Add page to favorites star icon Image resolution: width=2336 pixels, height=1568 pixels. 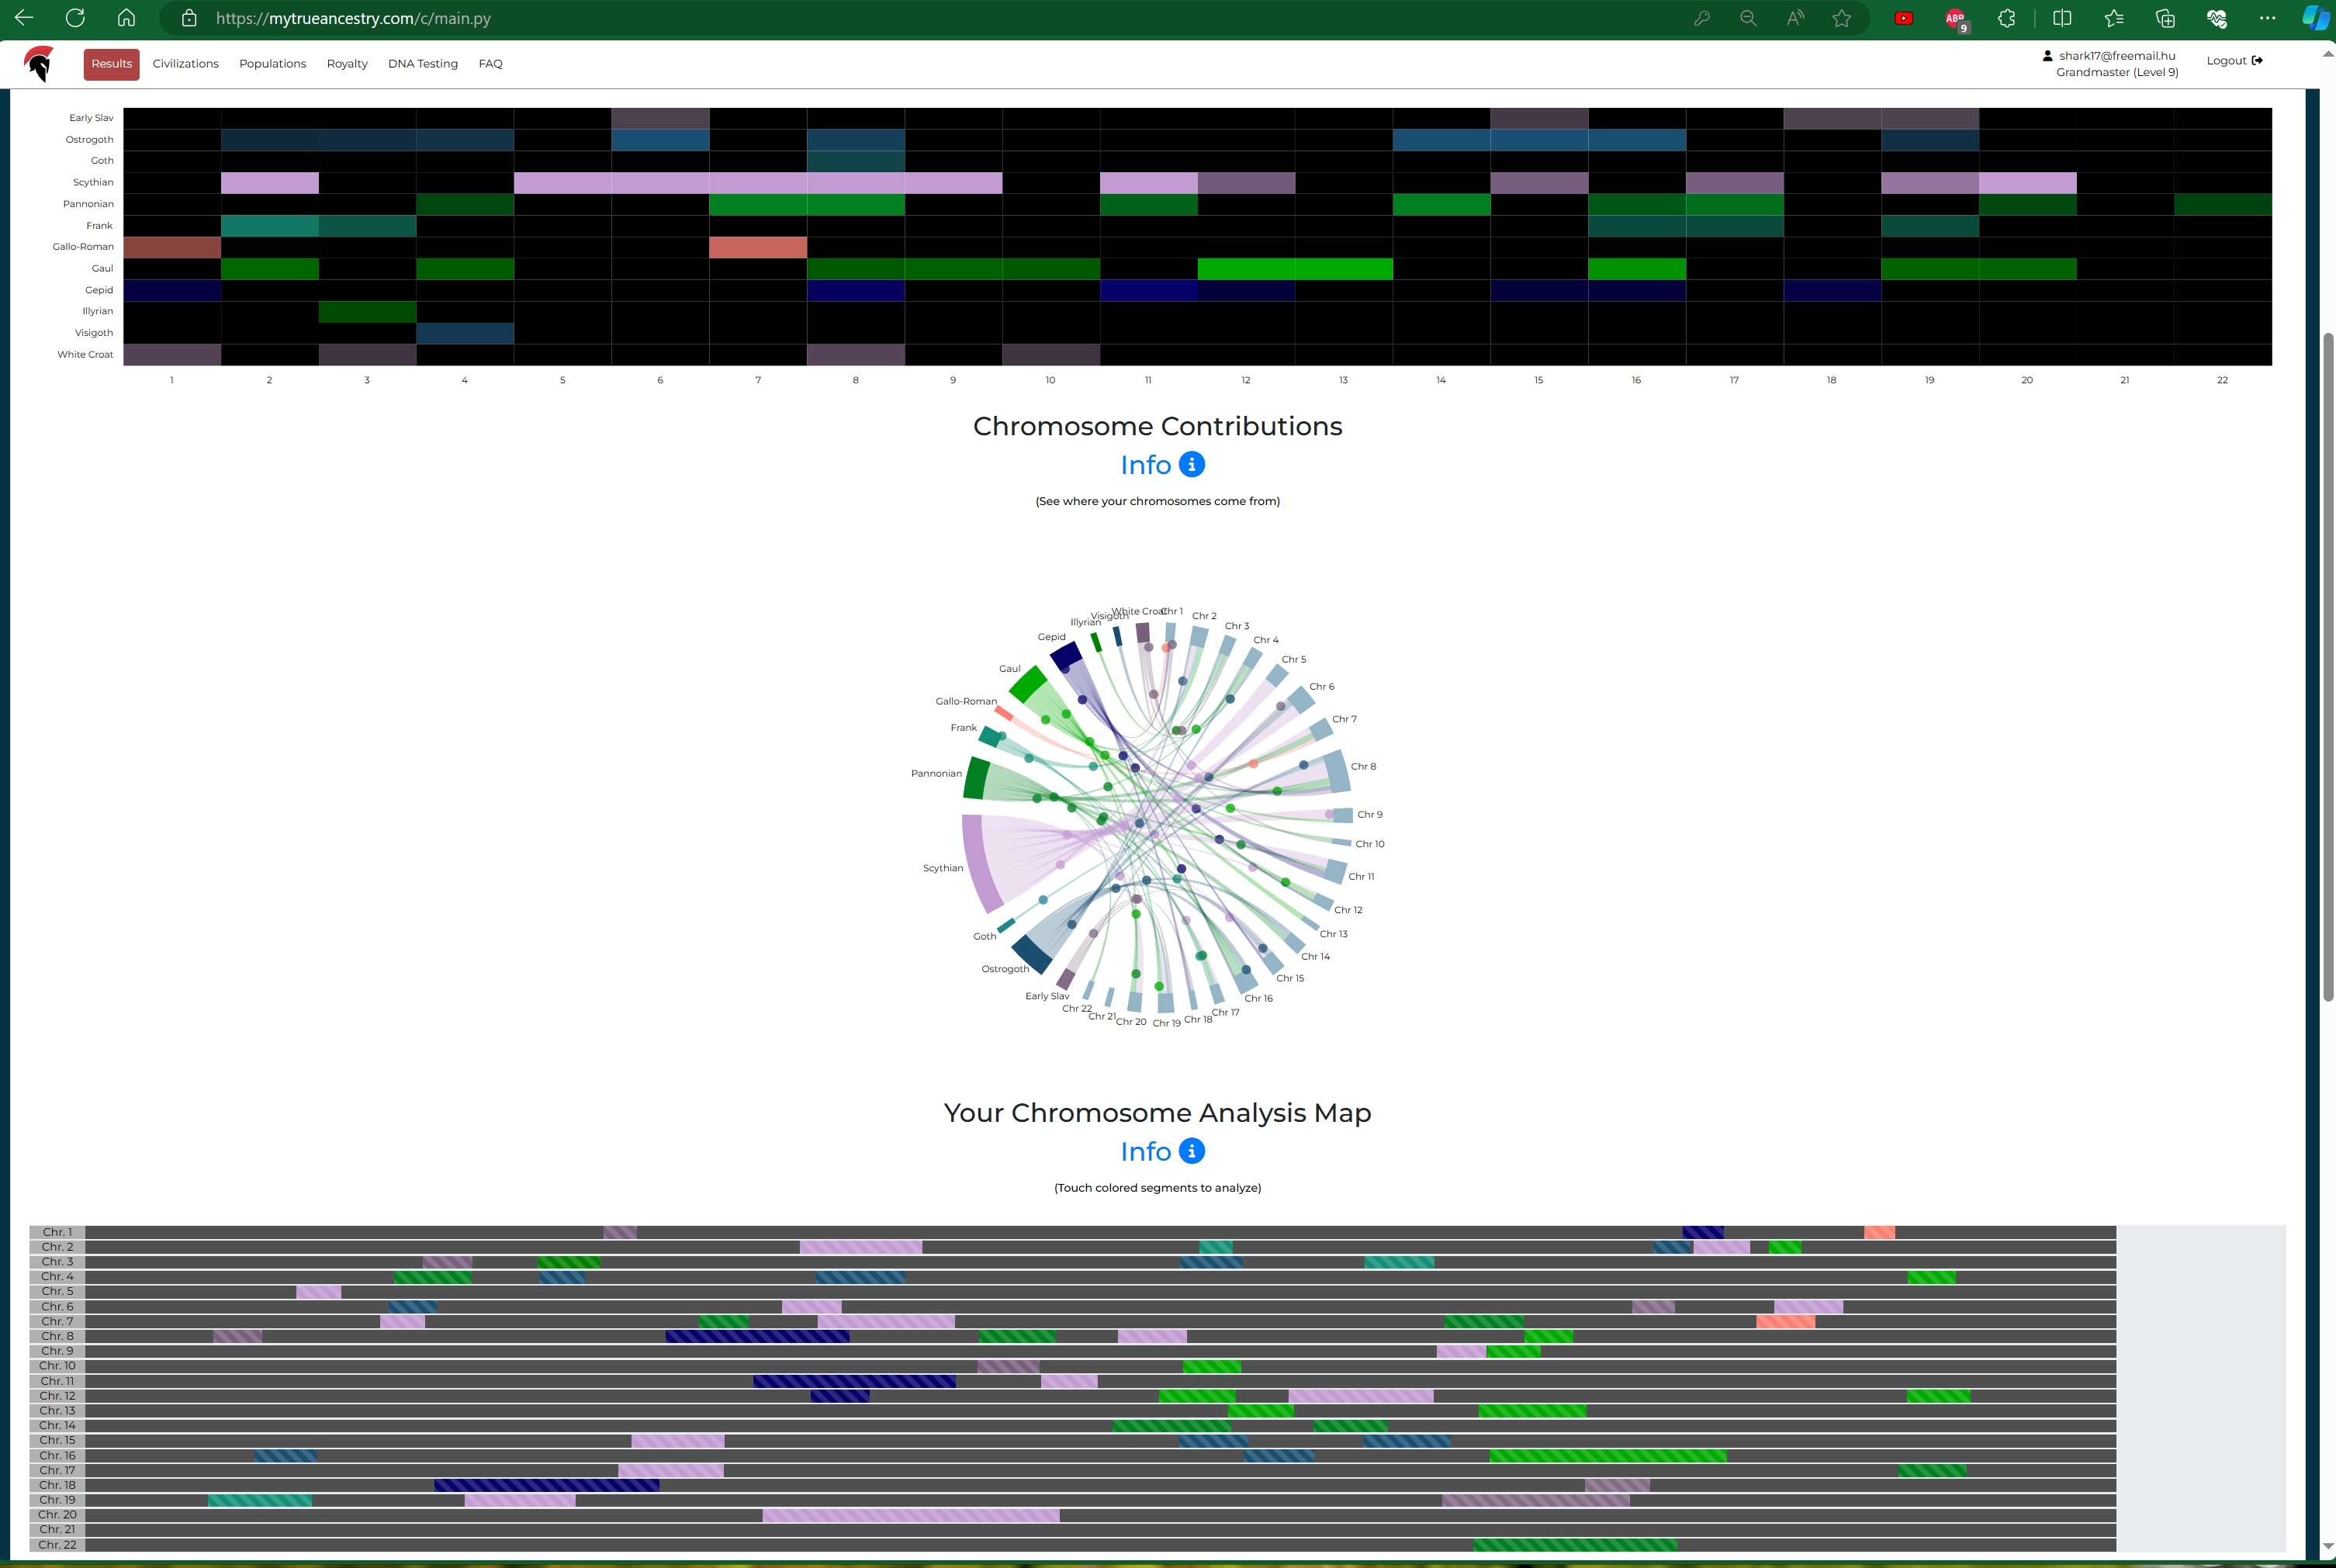[x=1841, y=19]
